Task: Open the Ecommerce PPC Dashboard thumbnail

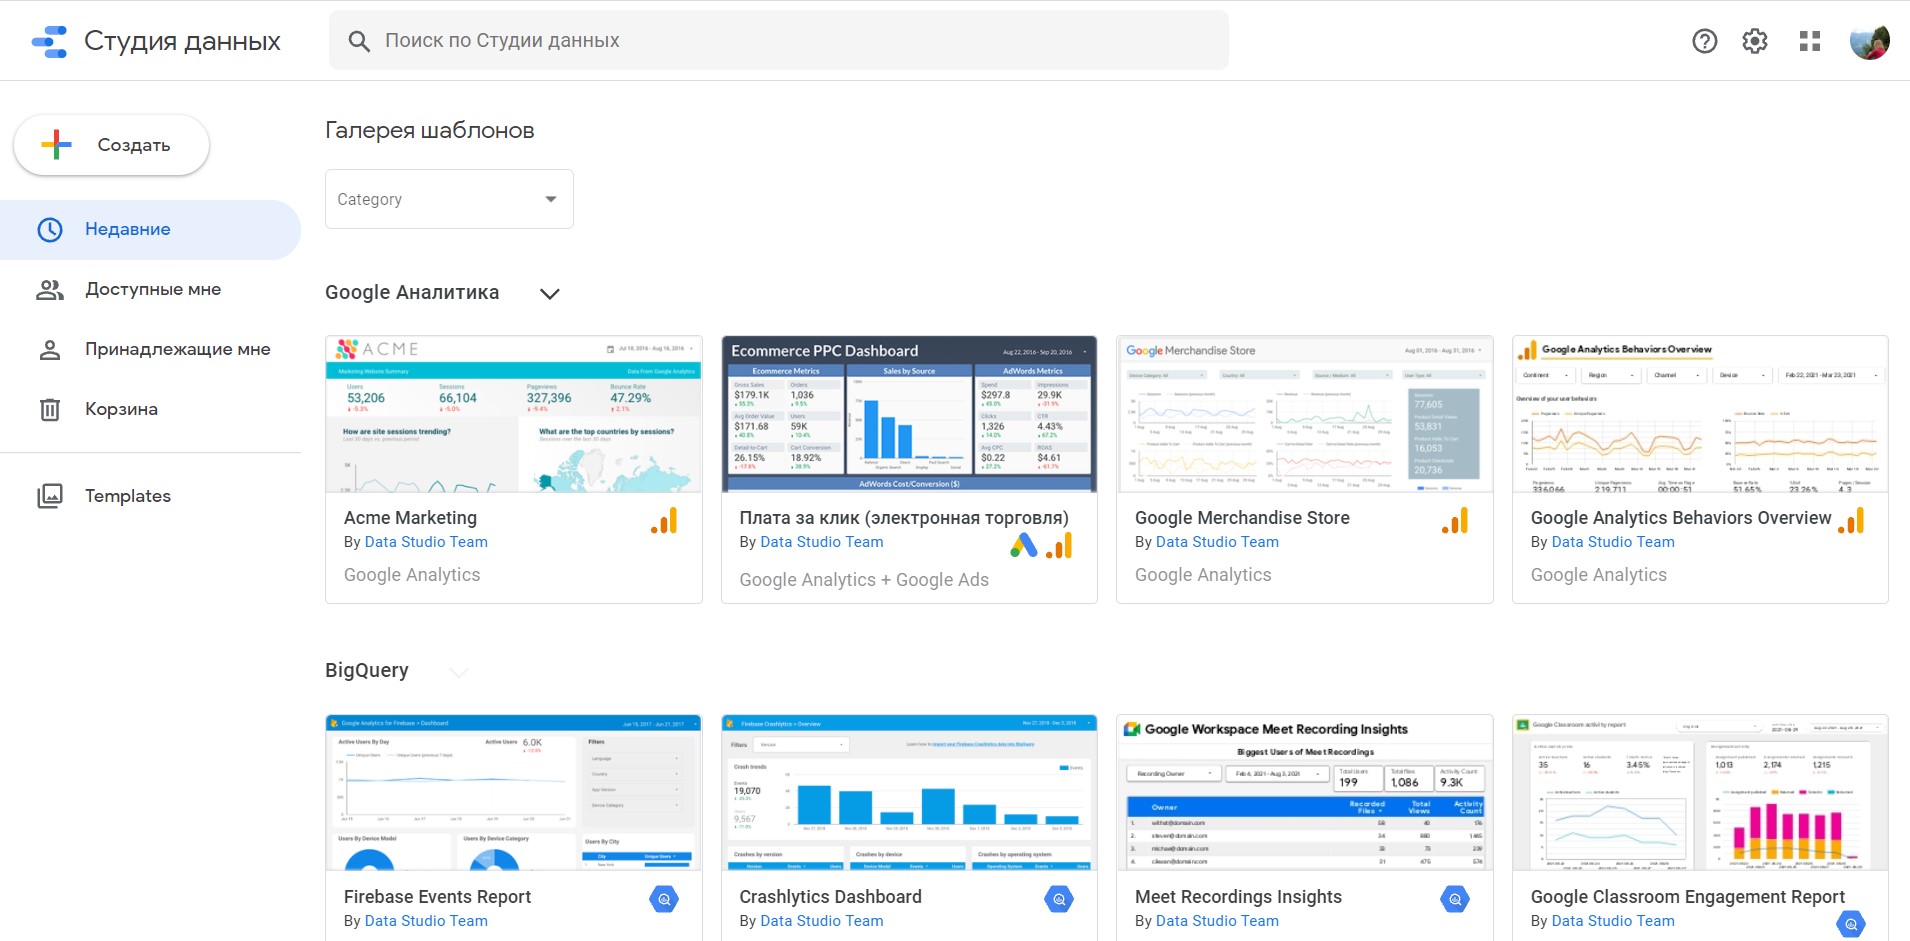Action: 909,414
